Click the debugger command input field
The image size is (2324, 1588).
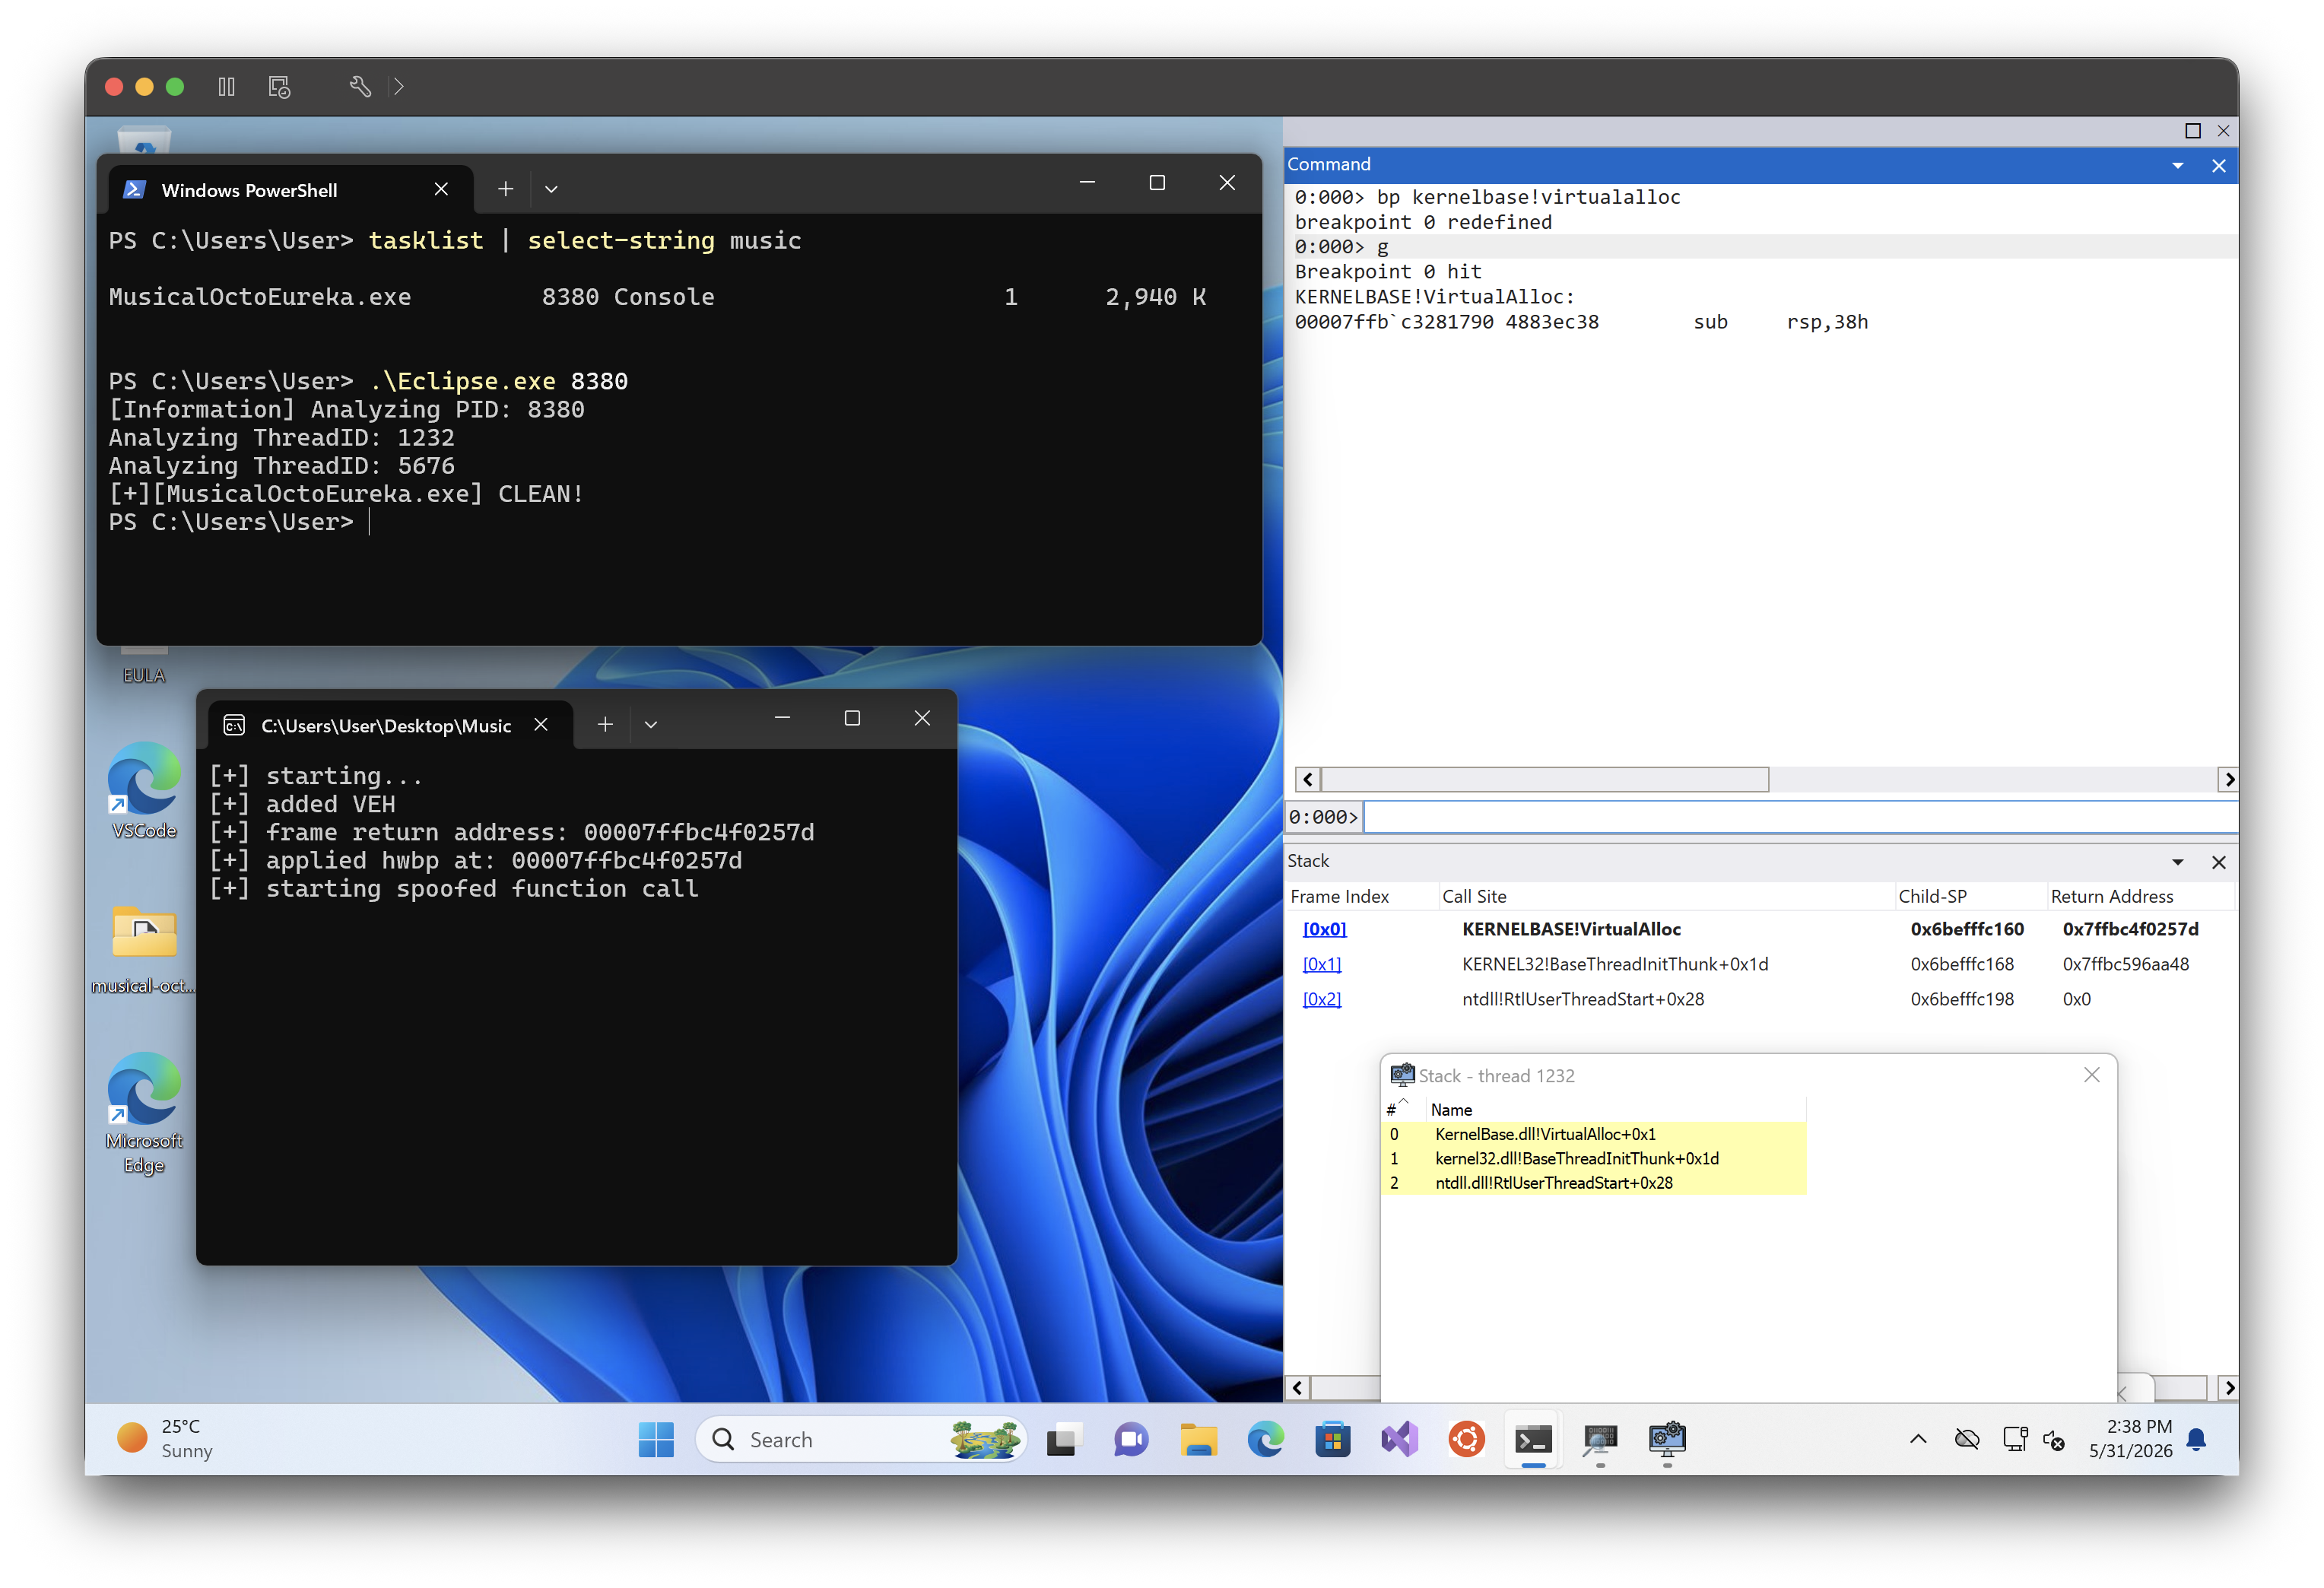1800,816
